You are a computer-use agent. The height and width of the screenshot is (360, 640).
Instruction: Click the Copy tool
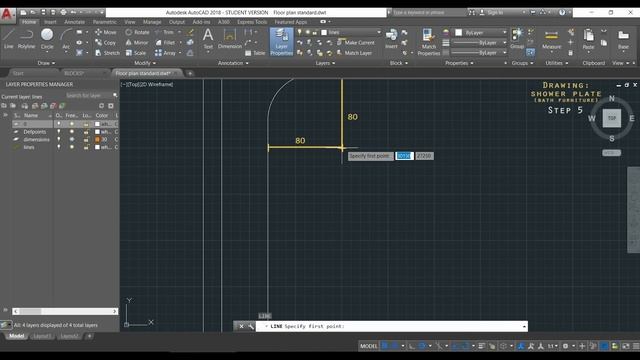click(106, 42)
